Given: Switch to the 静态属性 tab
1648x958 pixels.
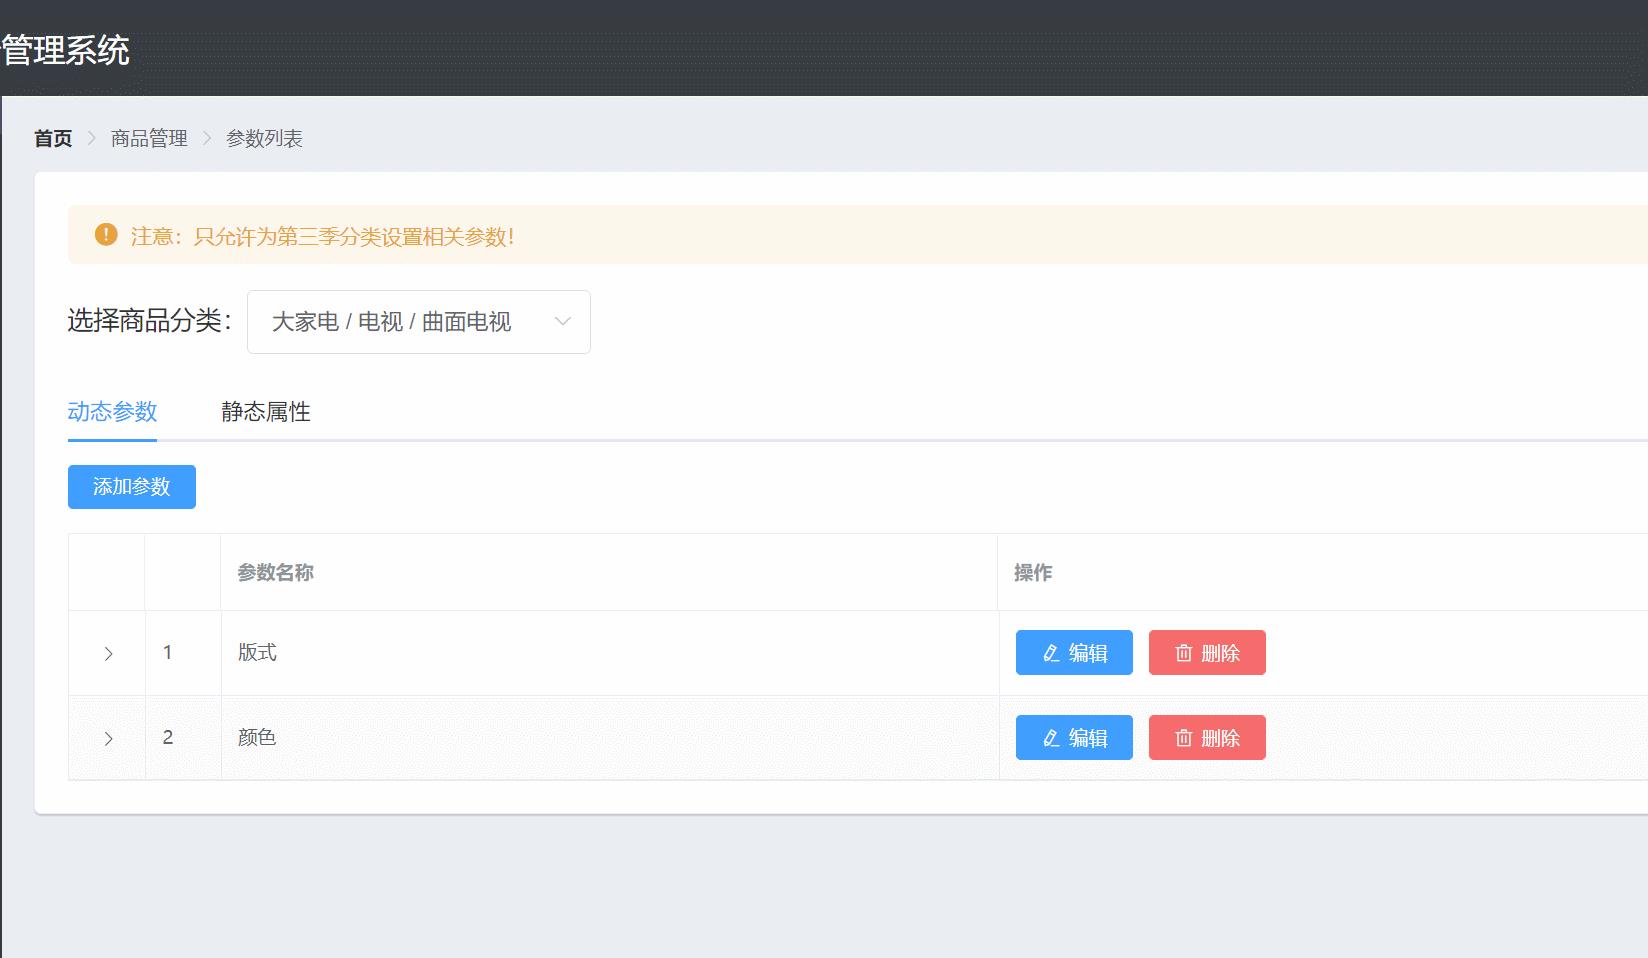Looking at the screenshot, I should pyautogui.click(x=266, y=412).
